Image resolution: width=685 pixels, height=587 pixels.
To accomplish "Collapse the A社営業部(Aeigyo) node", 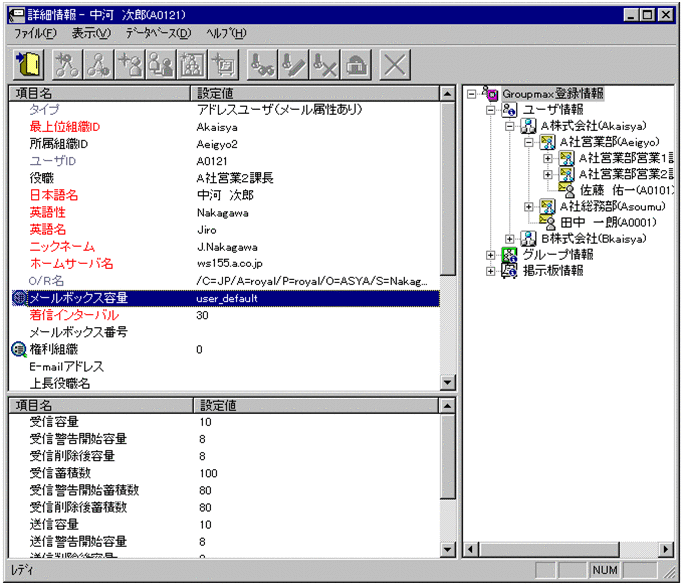I will [529, 142].
